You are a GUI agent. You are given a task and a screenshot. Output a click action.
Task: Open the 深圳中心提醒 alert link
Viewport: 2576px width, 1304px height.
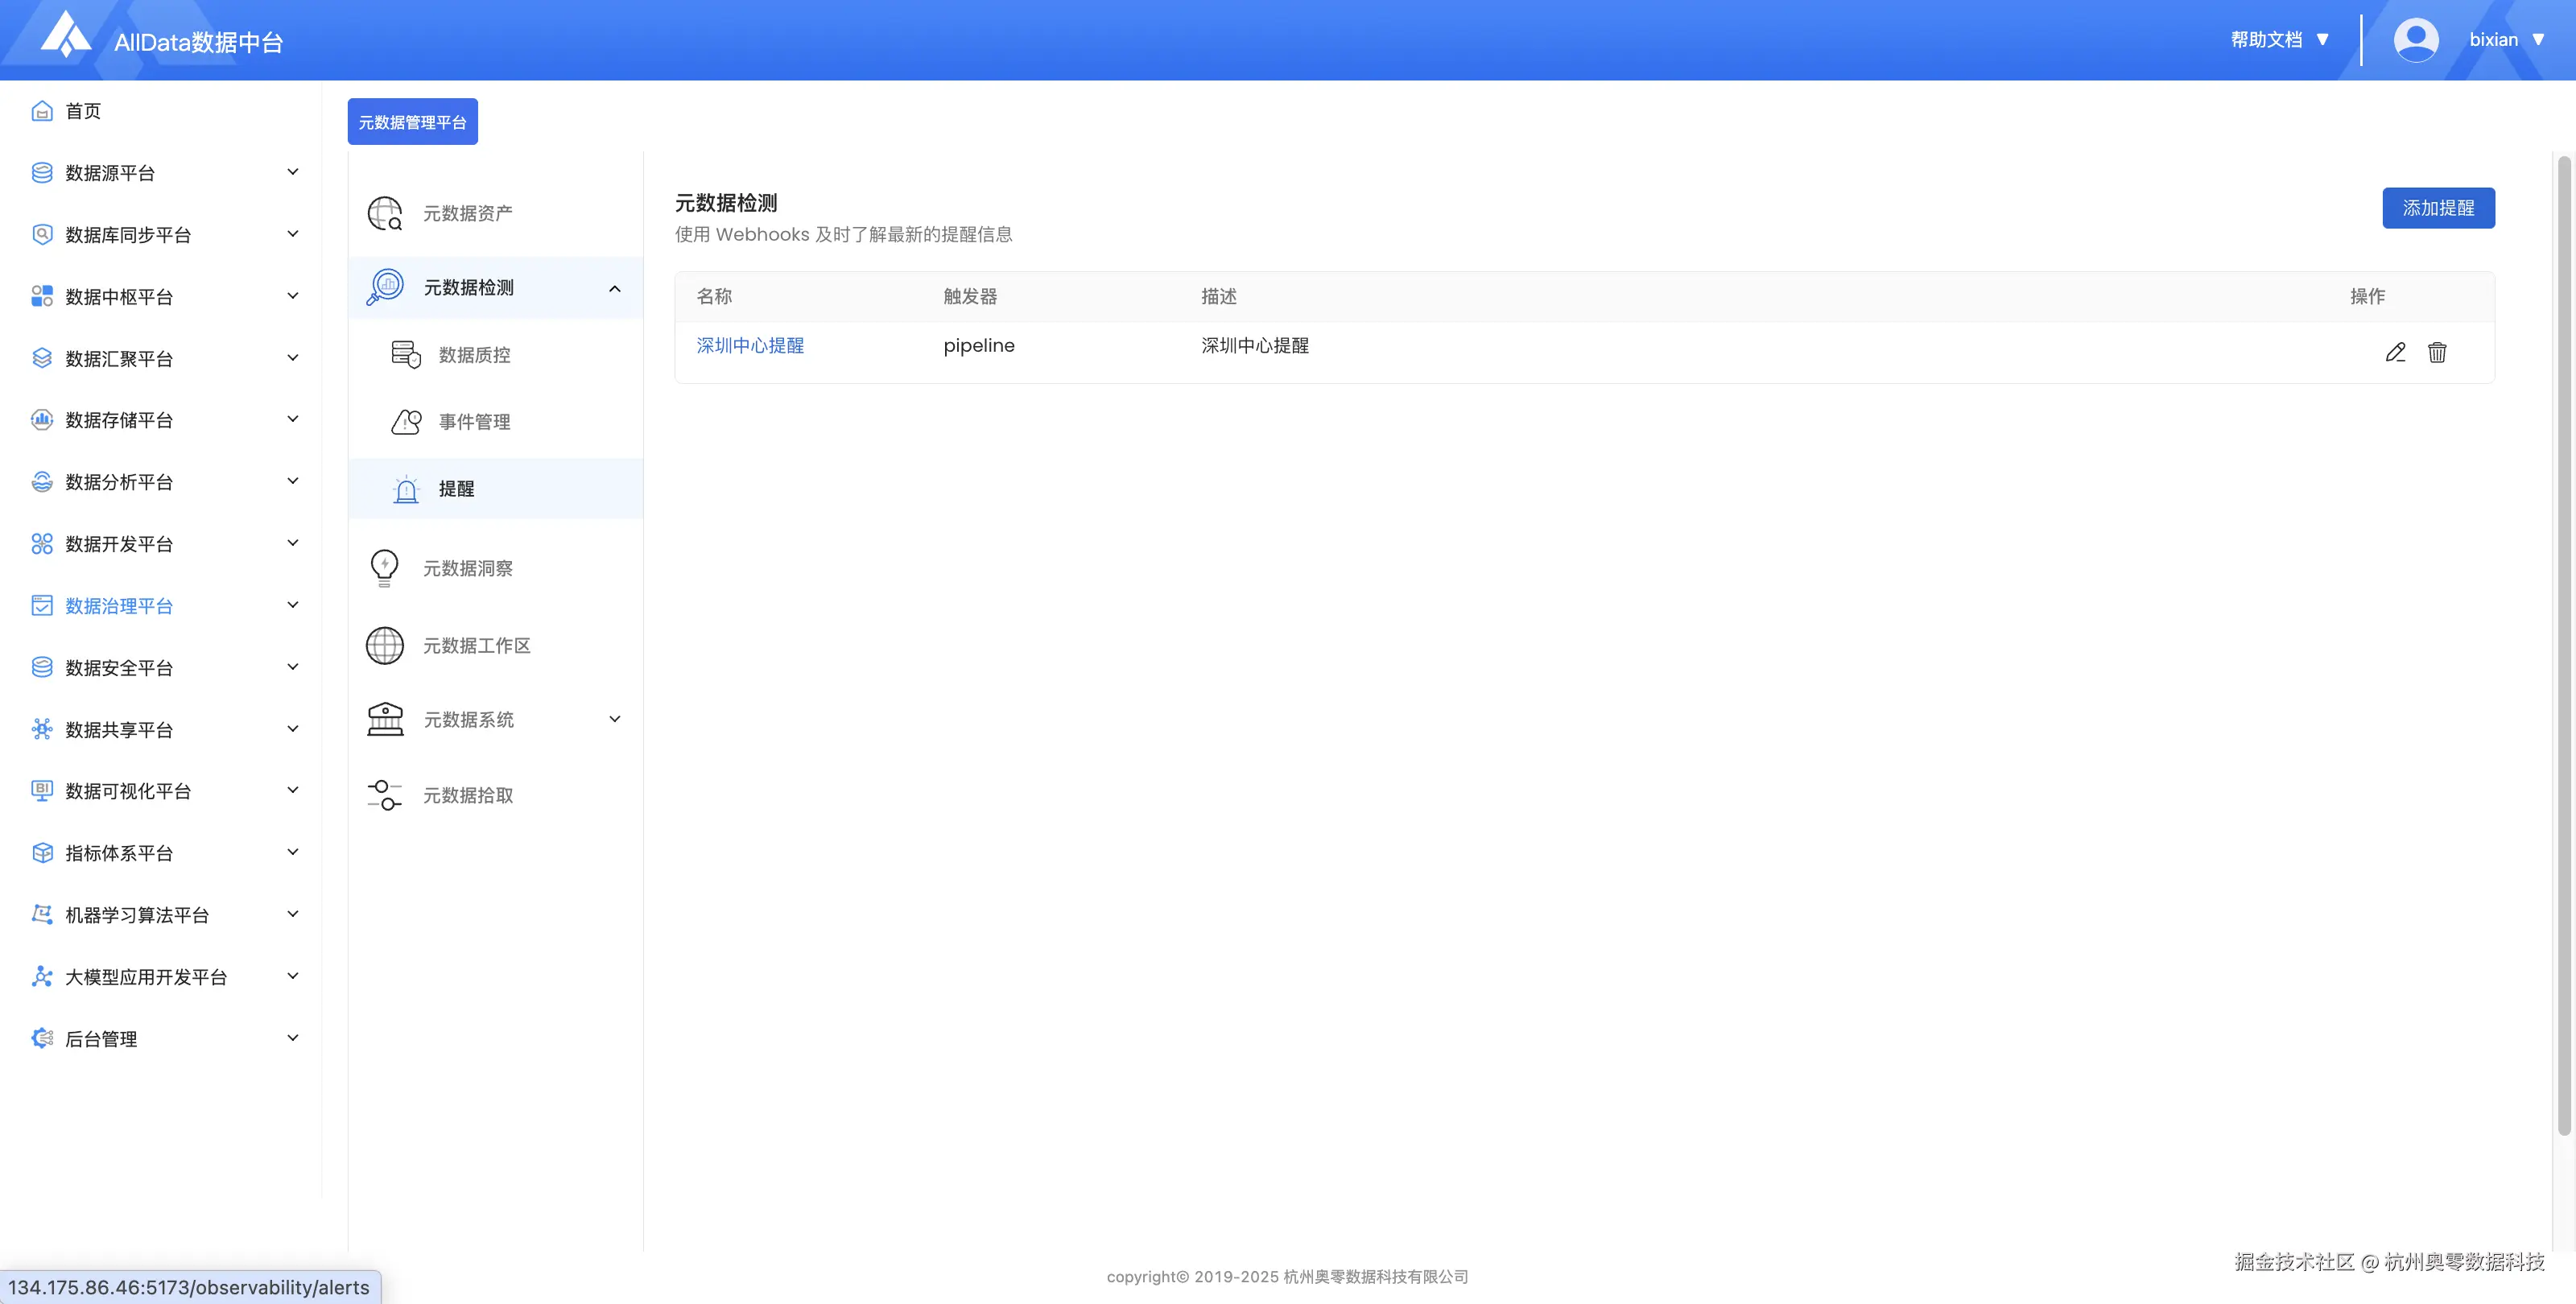coord(750,345)
